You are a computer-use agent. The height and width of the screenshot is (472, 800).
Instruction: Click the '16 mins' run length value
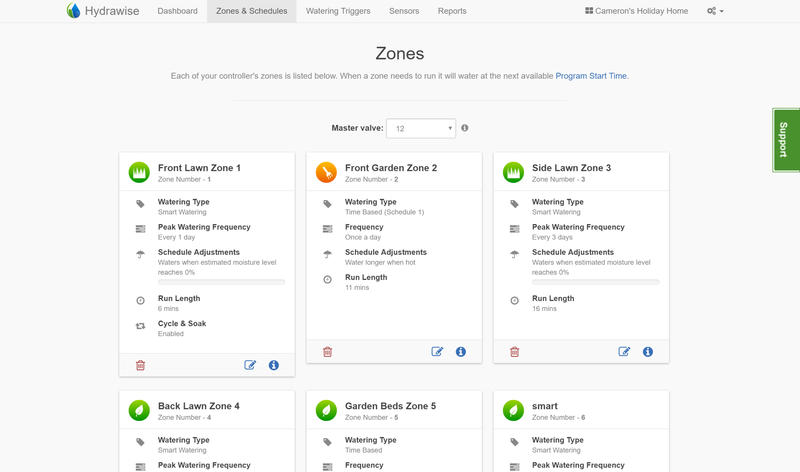(544, 309)
